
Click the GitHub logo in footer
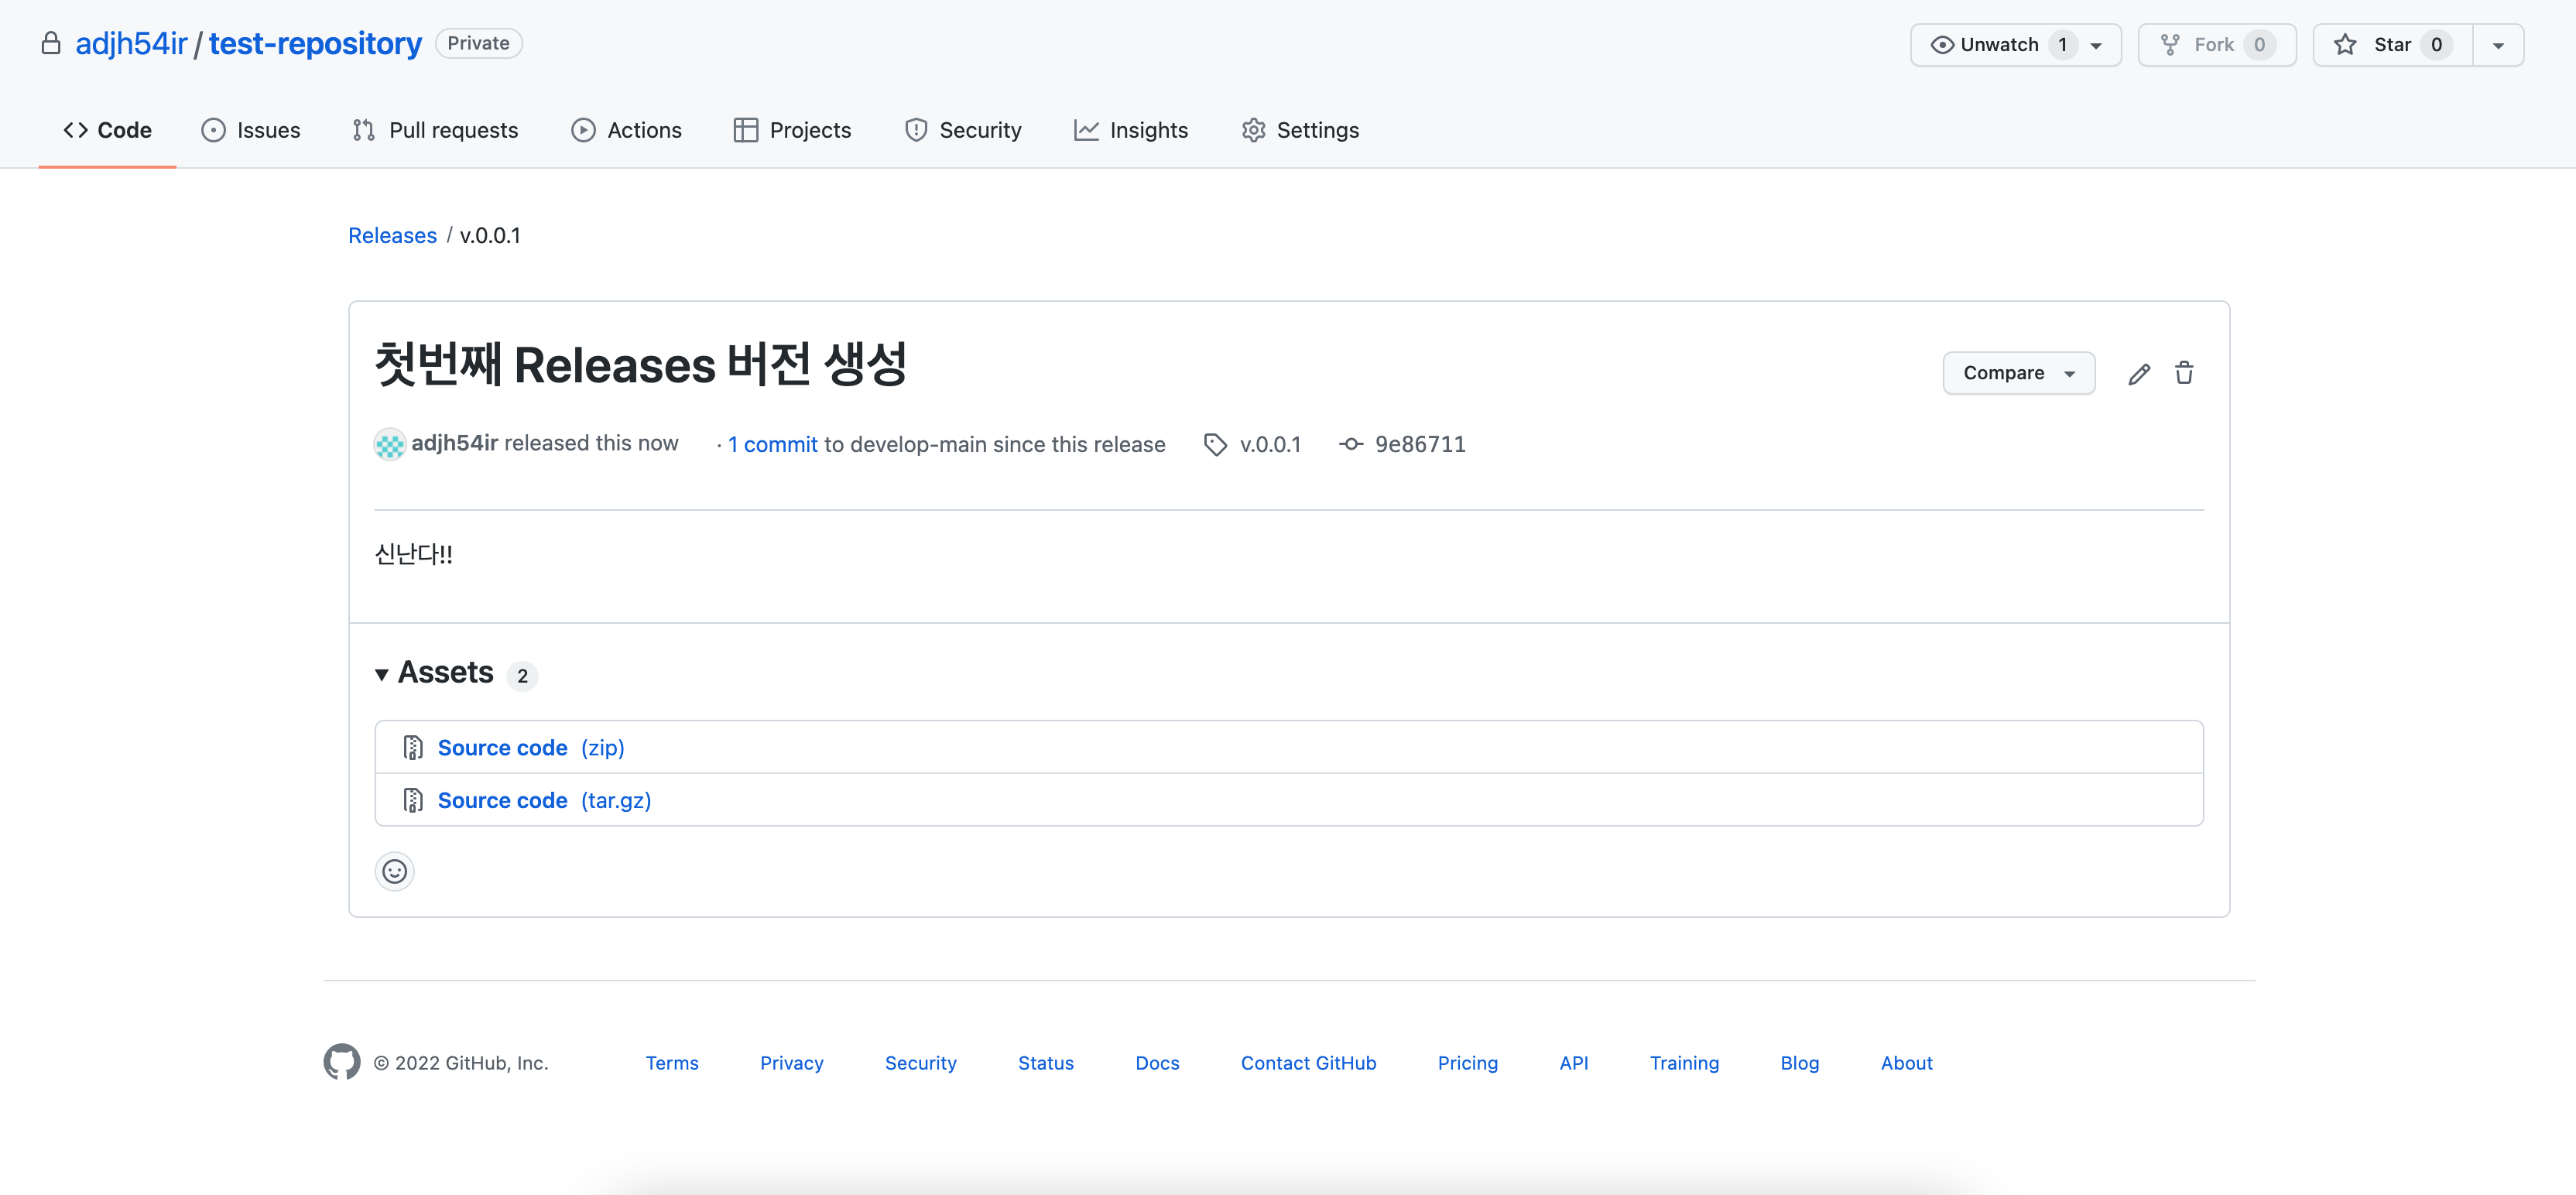[x=341, y=1062]
